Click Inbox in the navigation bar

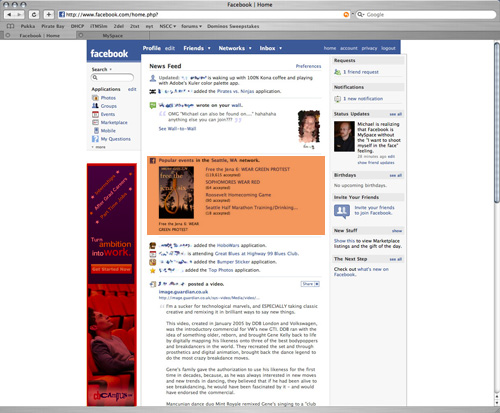click(267, 48)
